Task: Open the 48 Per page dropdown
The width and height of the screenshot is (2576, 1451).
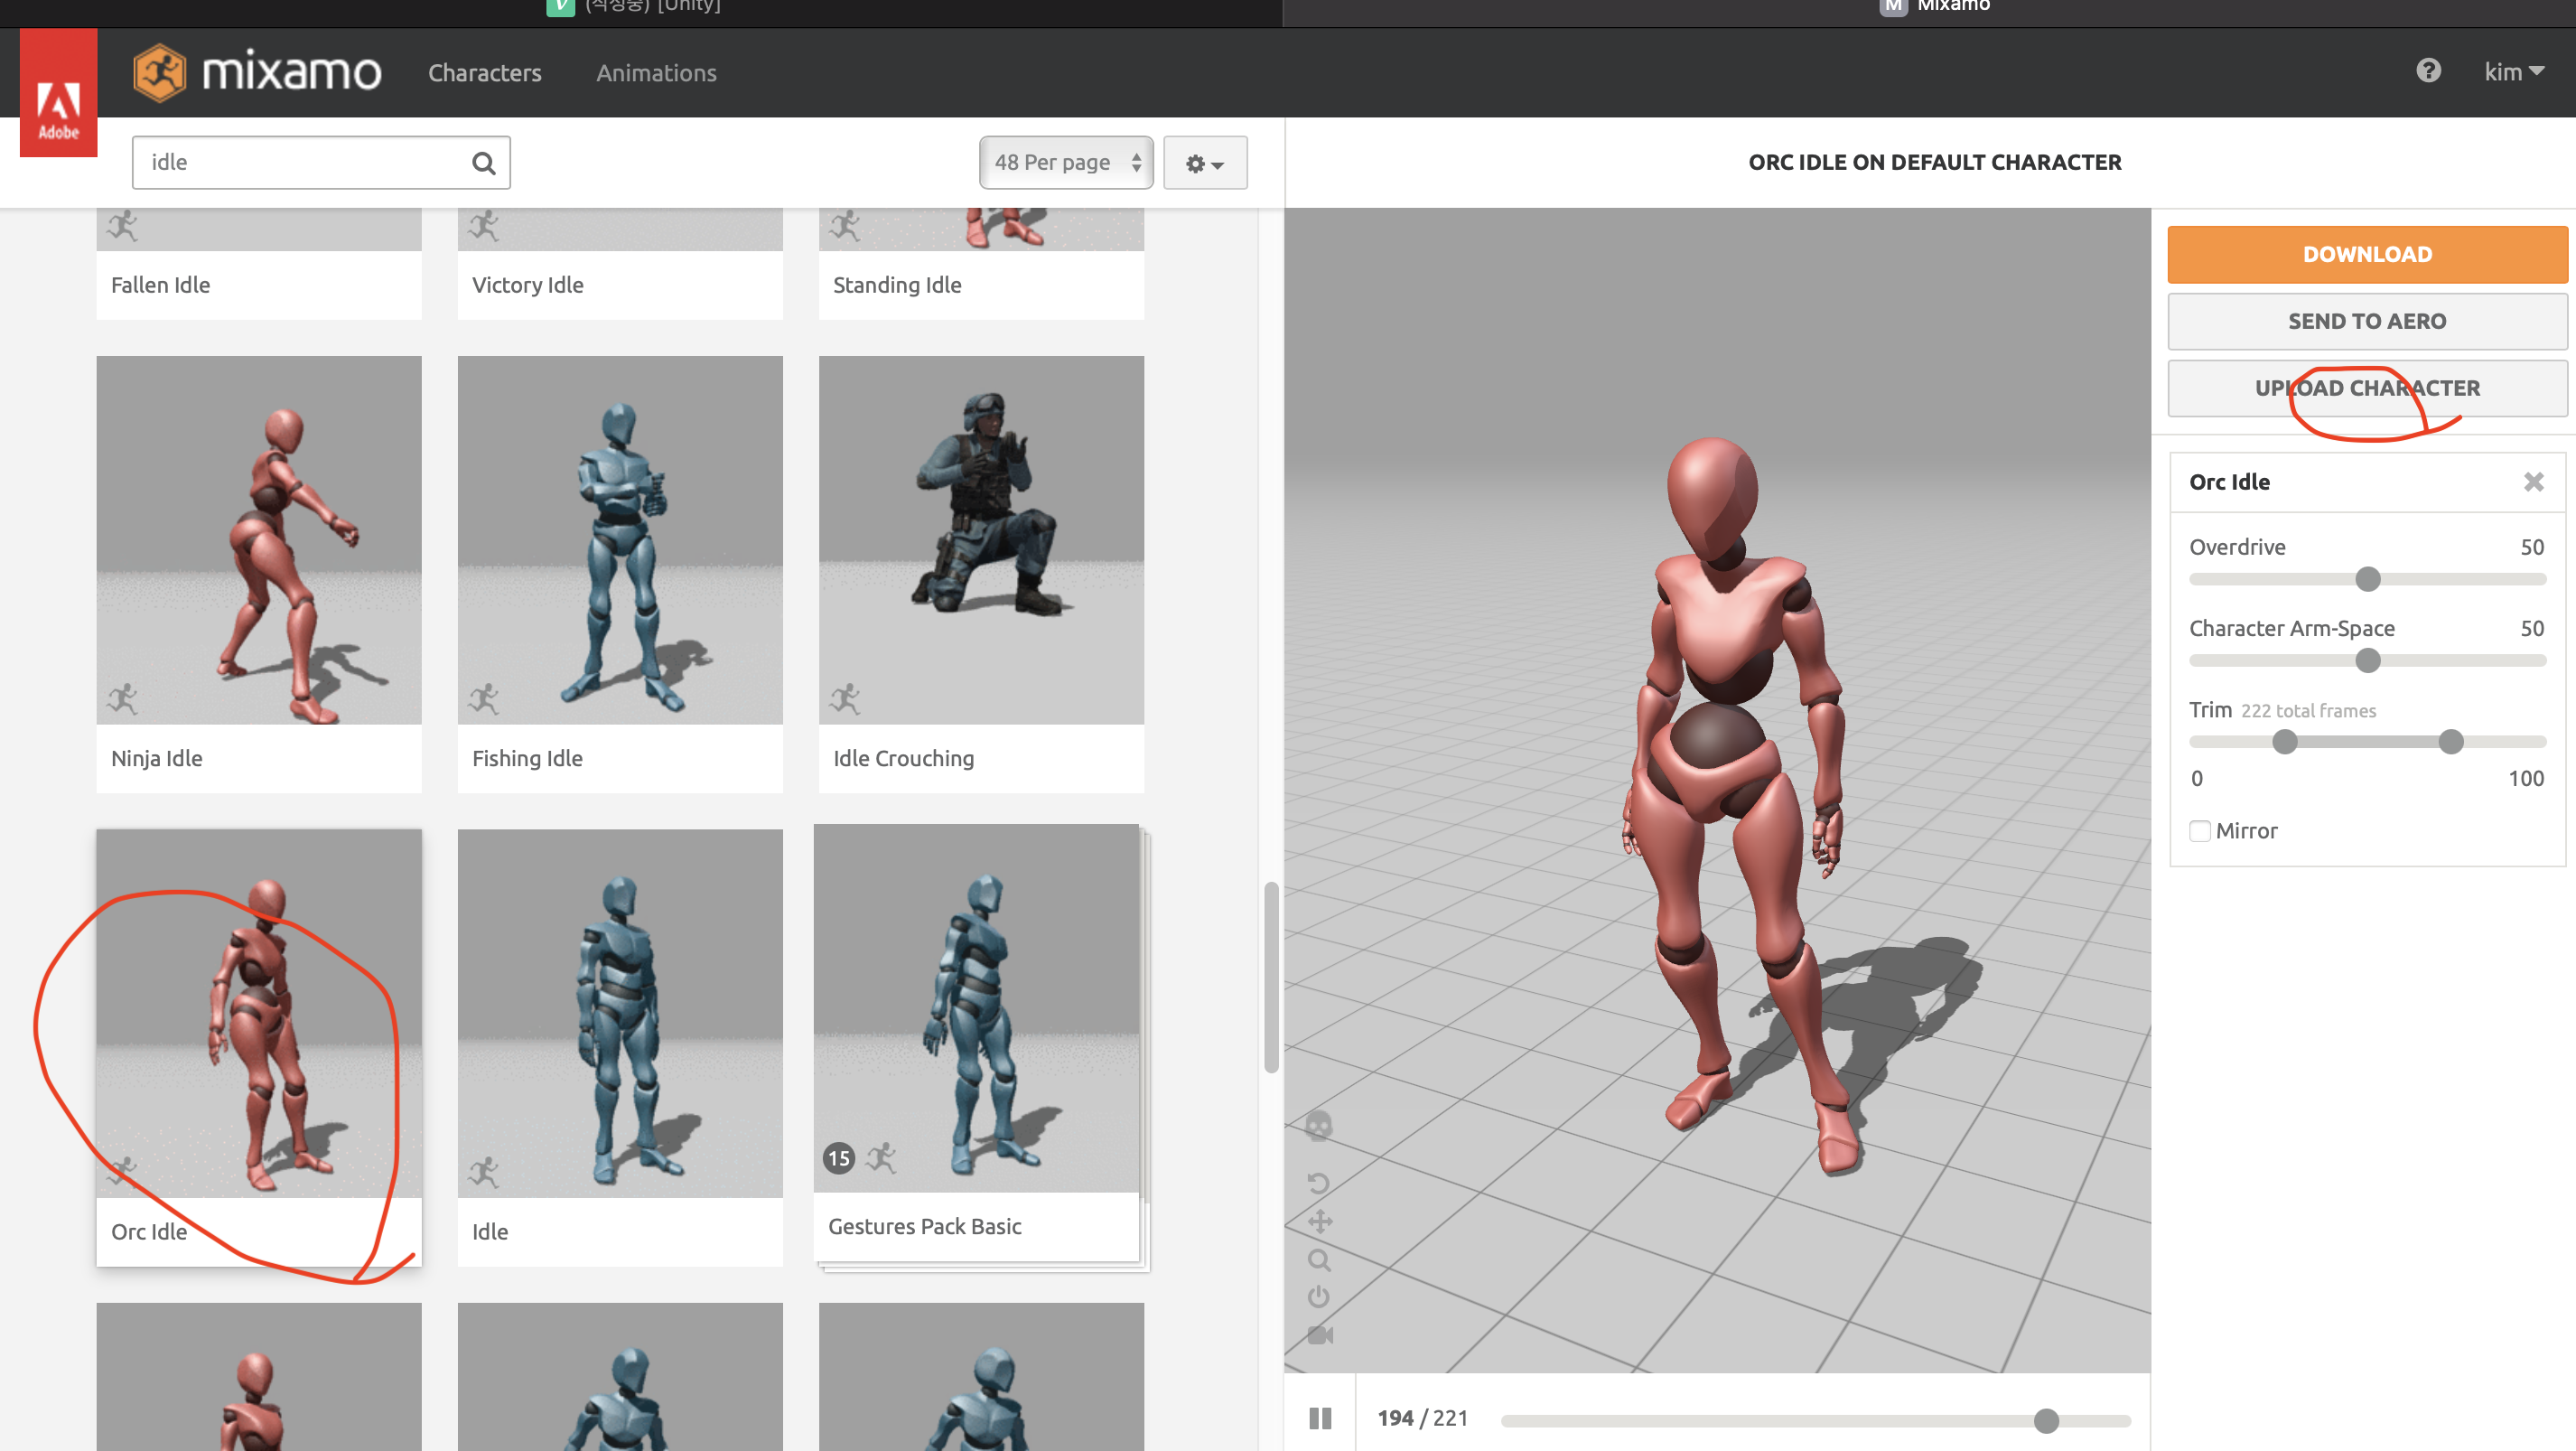Action: click(1065, 163)
